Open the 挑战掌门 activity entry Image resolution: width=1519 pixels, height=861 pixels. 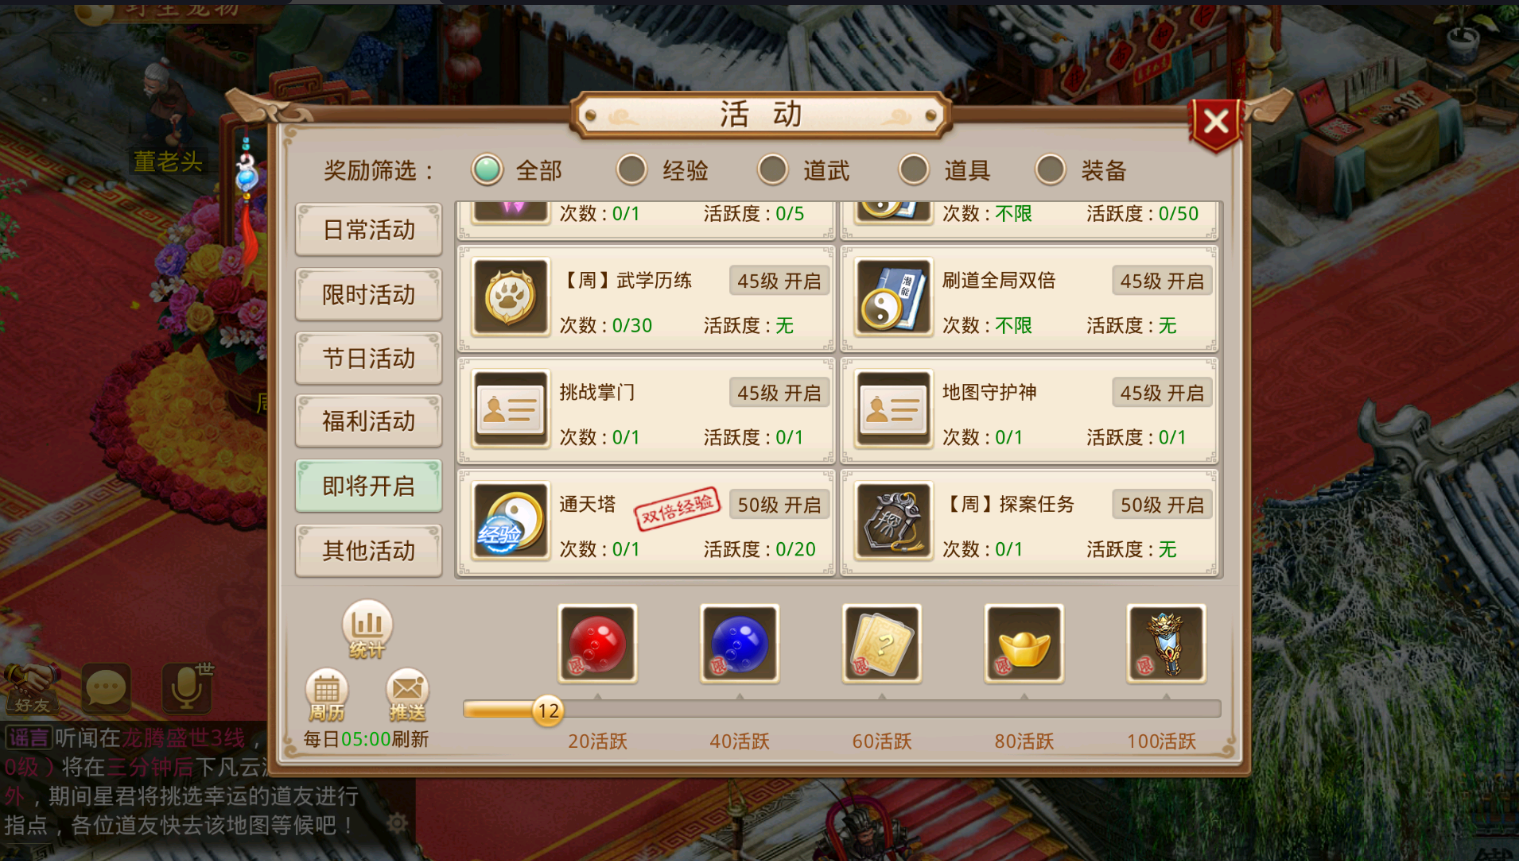click(x=646, y=410)
